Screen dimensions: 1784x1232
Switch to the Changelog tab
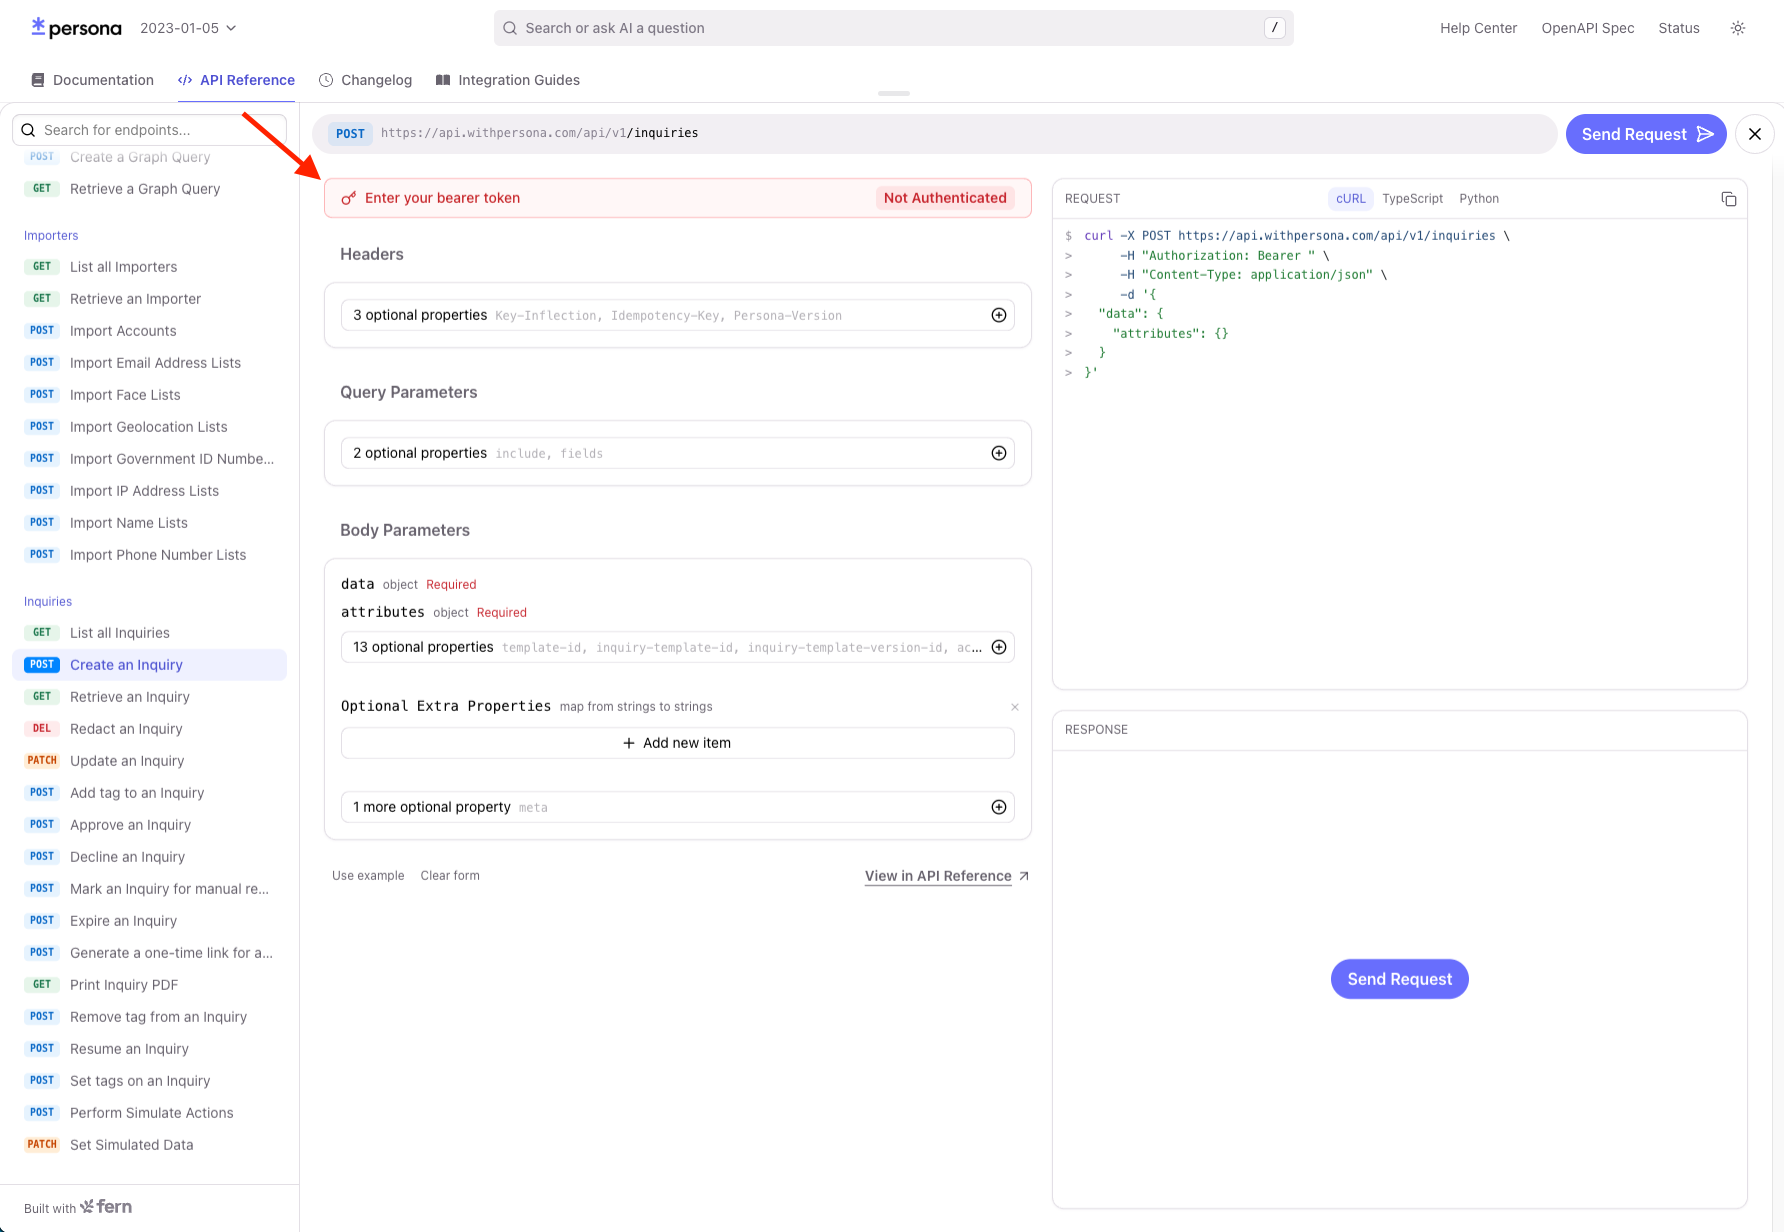coord(365,80)
